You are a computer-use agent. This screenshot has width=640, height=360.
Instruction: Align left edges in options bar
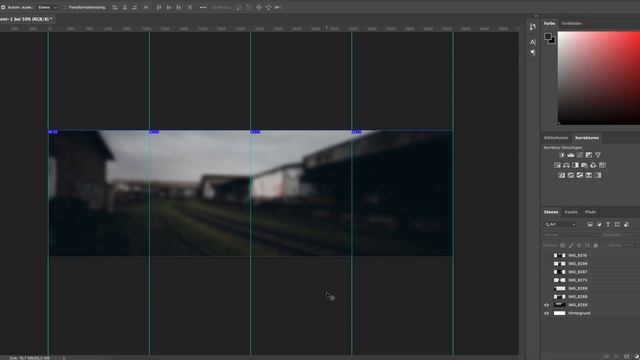click(115, 7)
